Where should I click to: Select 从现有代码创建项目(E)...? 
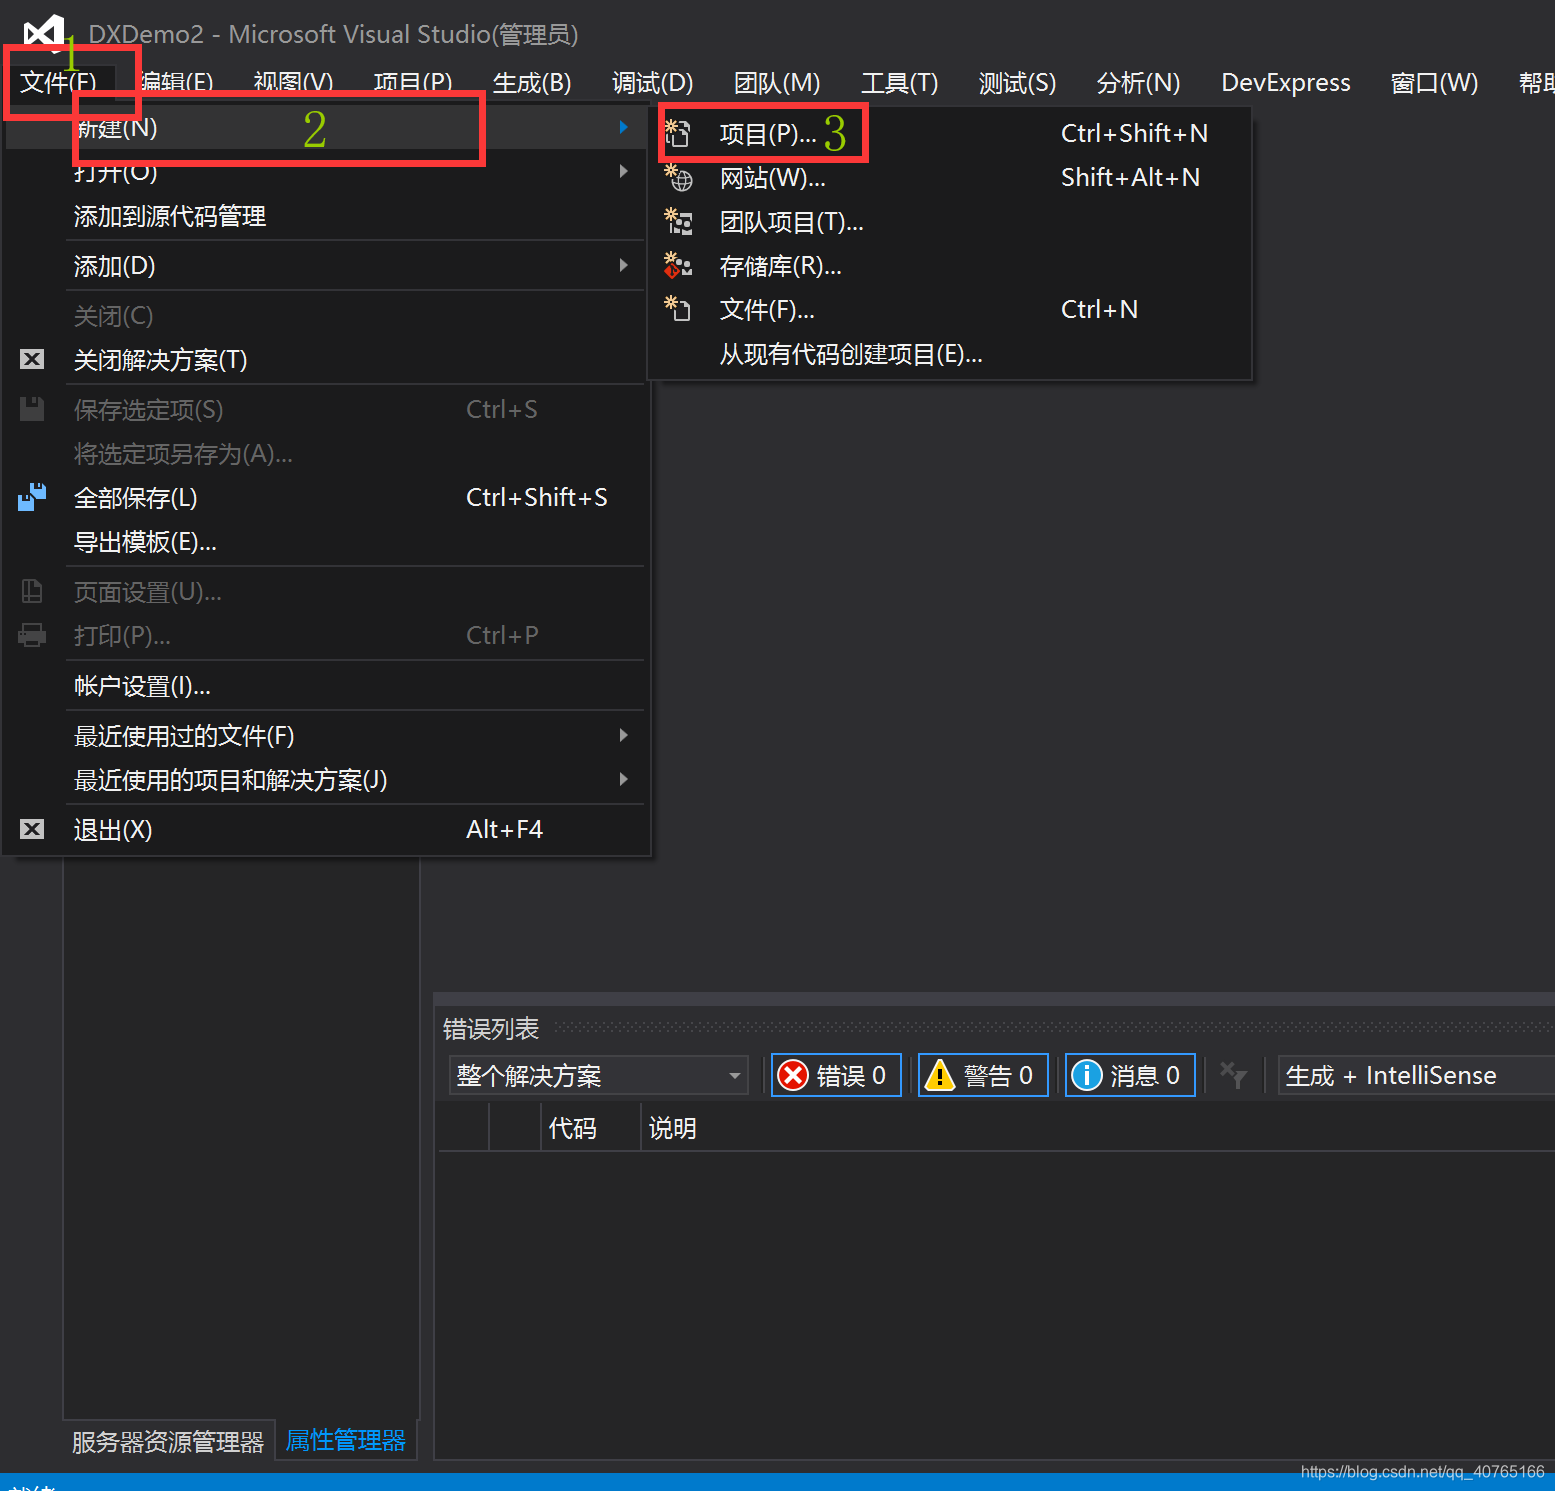click(x=950, y=353)
